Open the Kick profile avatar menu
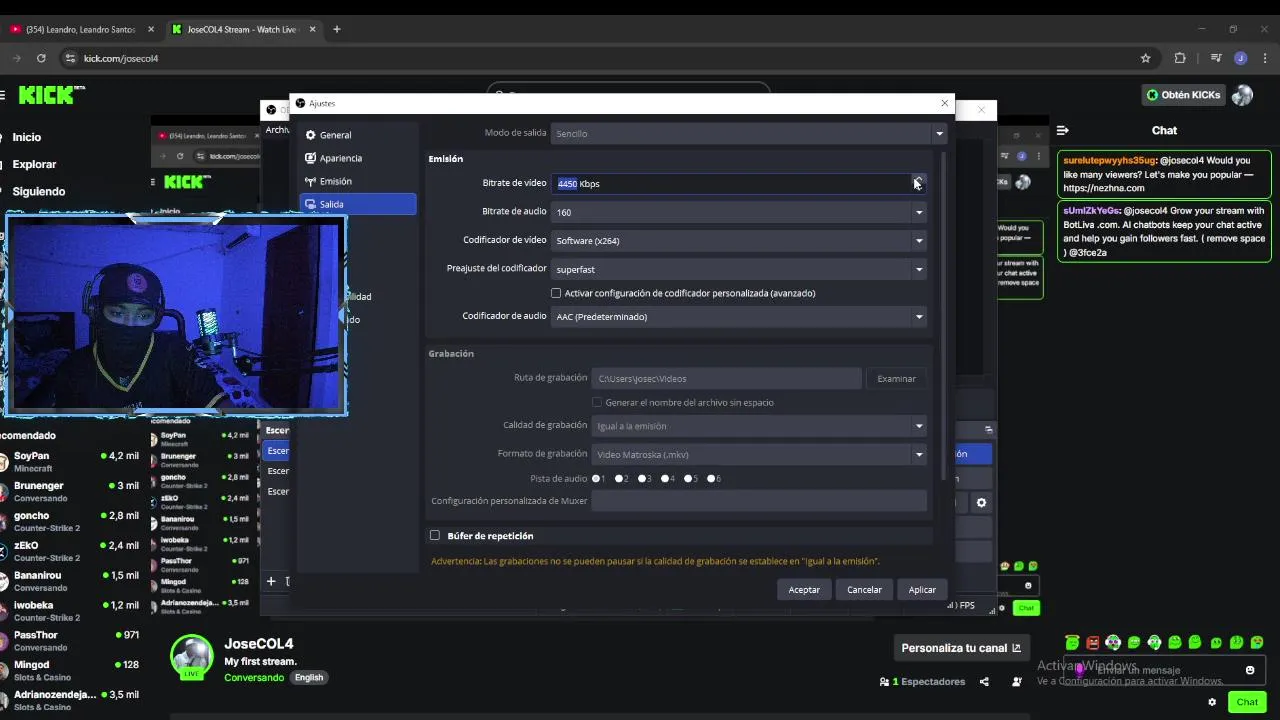This screenshot has height=720, width=1280. coord(1242,95)
